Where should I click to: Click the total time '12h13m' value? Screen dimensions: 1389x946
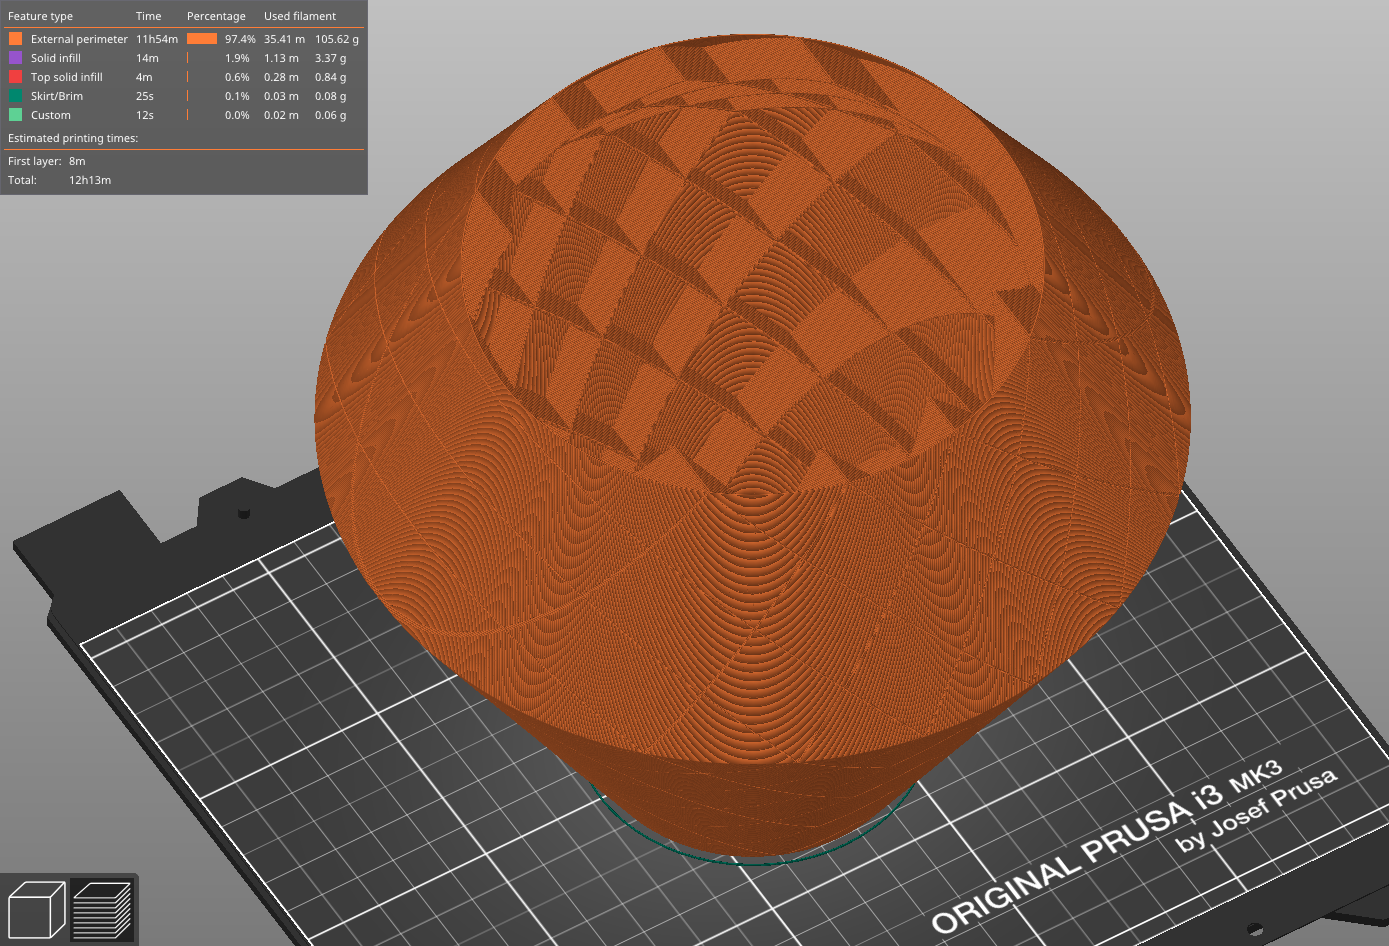coord(90,180)
